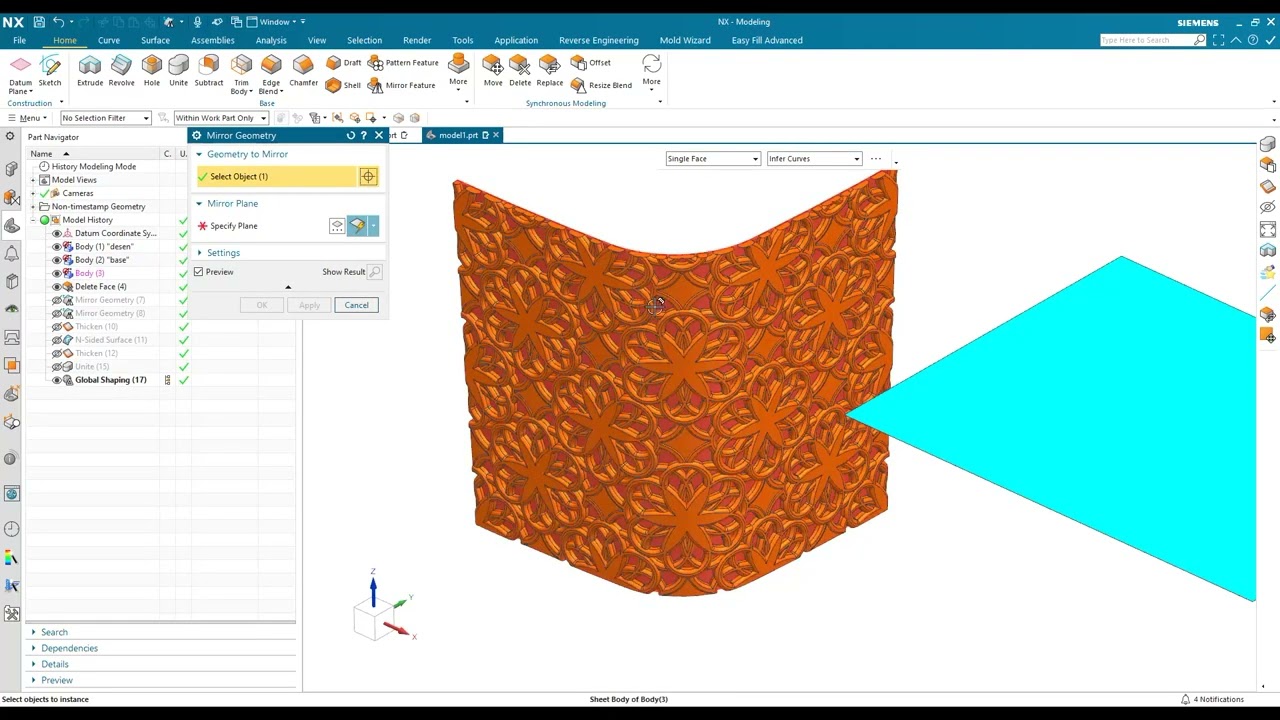Screen dimensions: 1280x720
Task: Select Delete Face synchronous tool
Action: 520,71
